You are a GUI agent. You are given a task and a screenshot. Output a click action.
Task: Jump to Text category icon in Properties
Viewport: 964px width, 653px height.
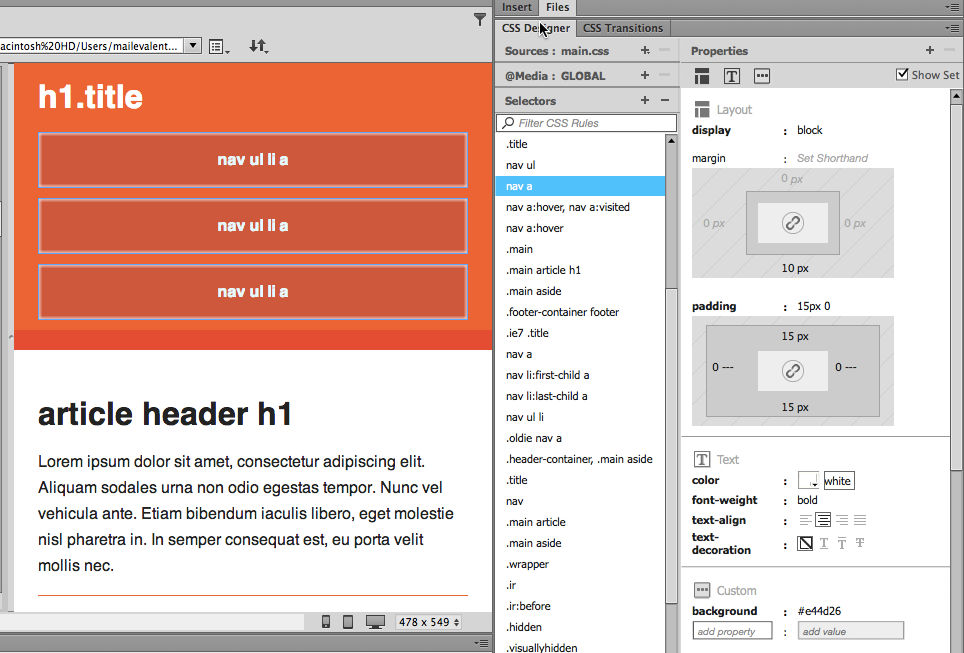(732, 76)
